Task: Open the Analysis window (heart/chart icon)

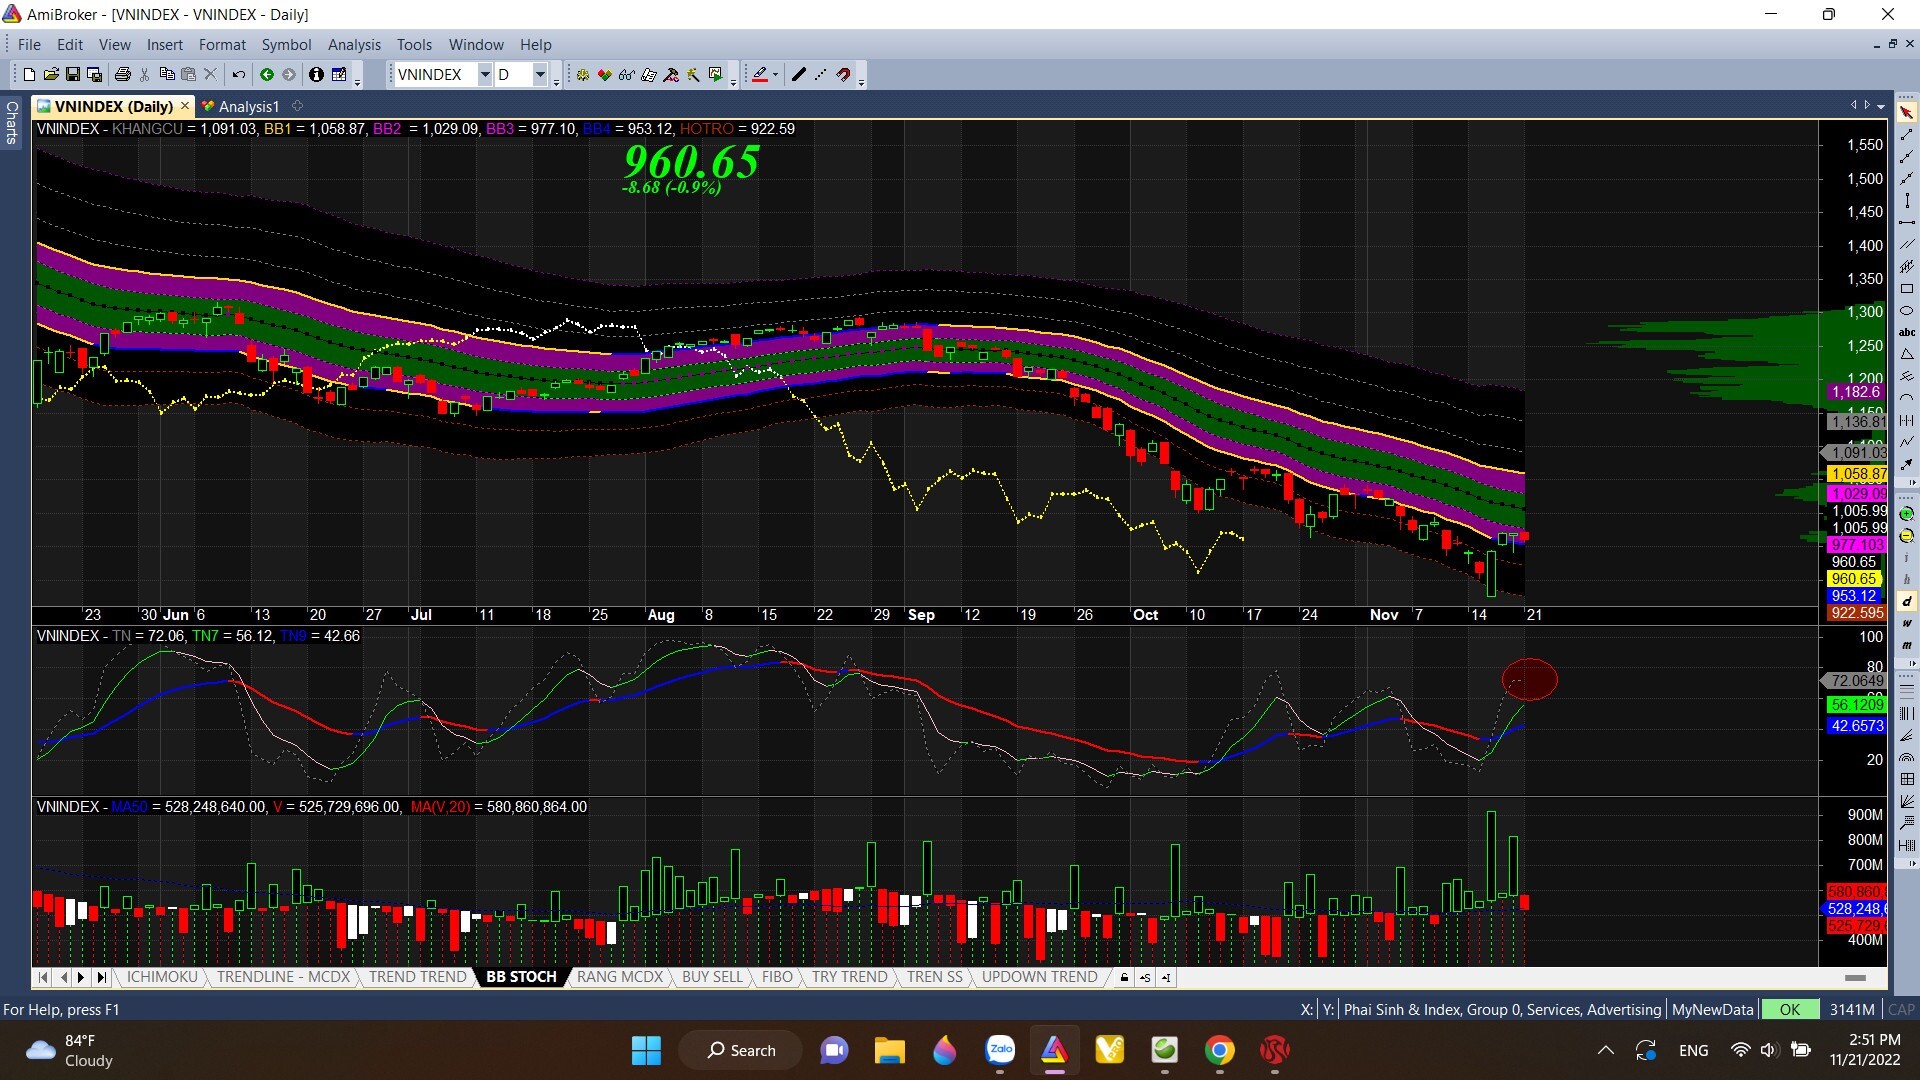Action: (x=605, y=74)
